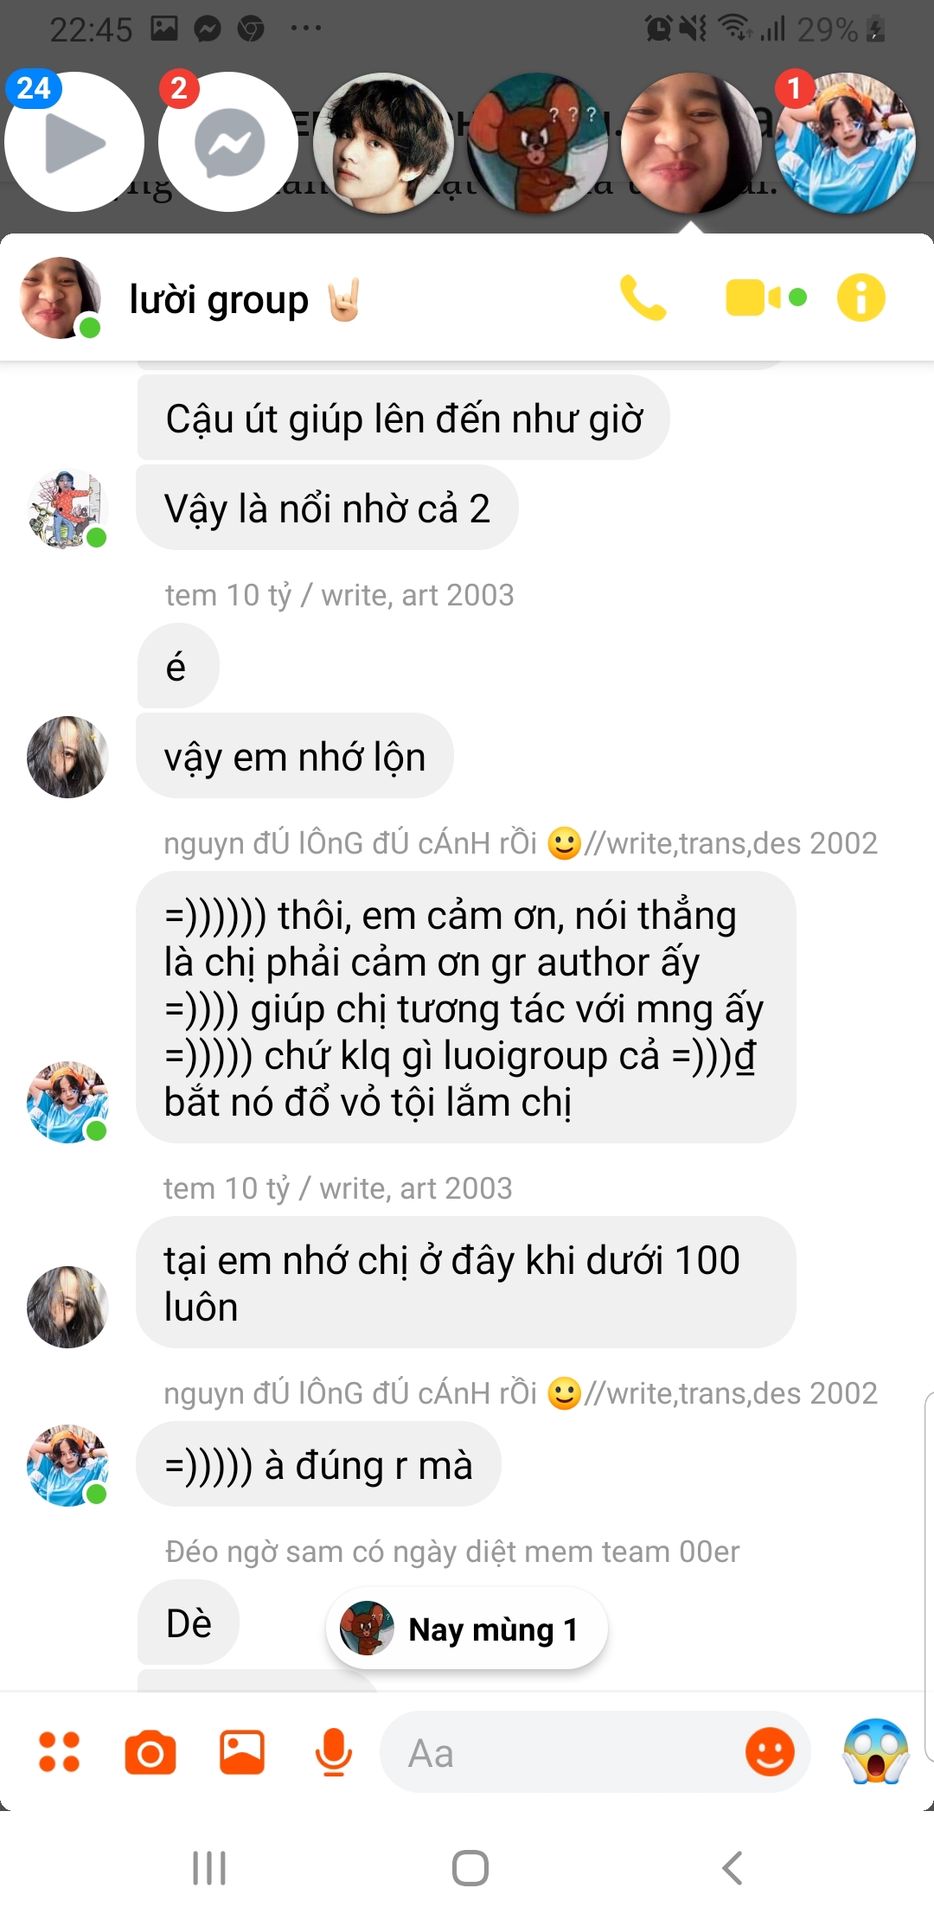Open the Messenger chat head with 2 badge

tap(229, 142)
